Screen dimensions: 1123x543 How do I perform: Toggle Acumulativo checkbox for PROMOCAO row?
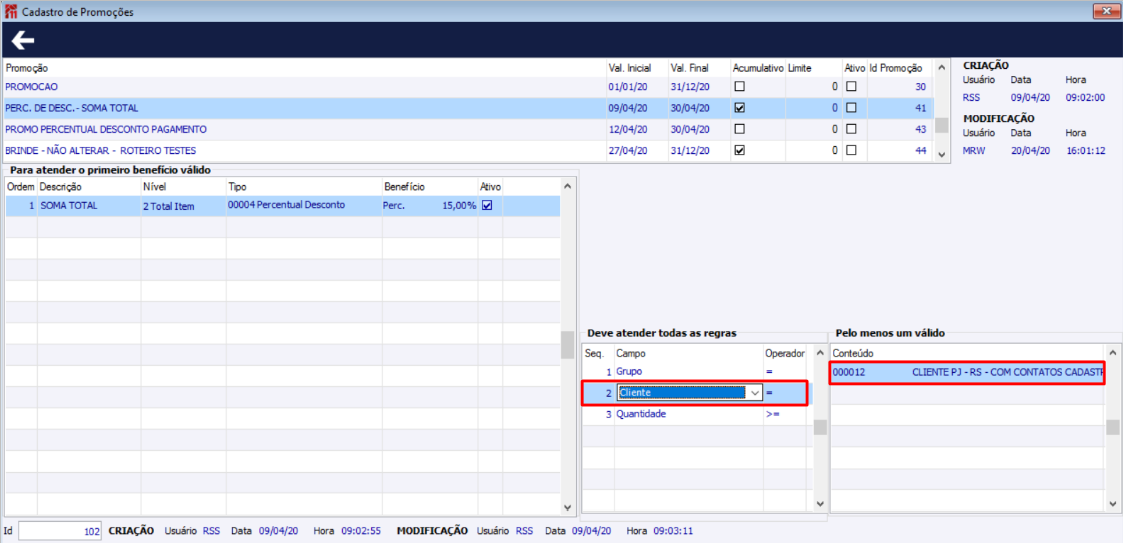click(740, 87)
